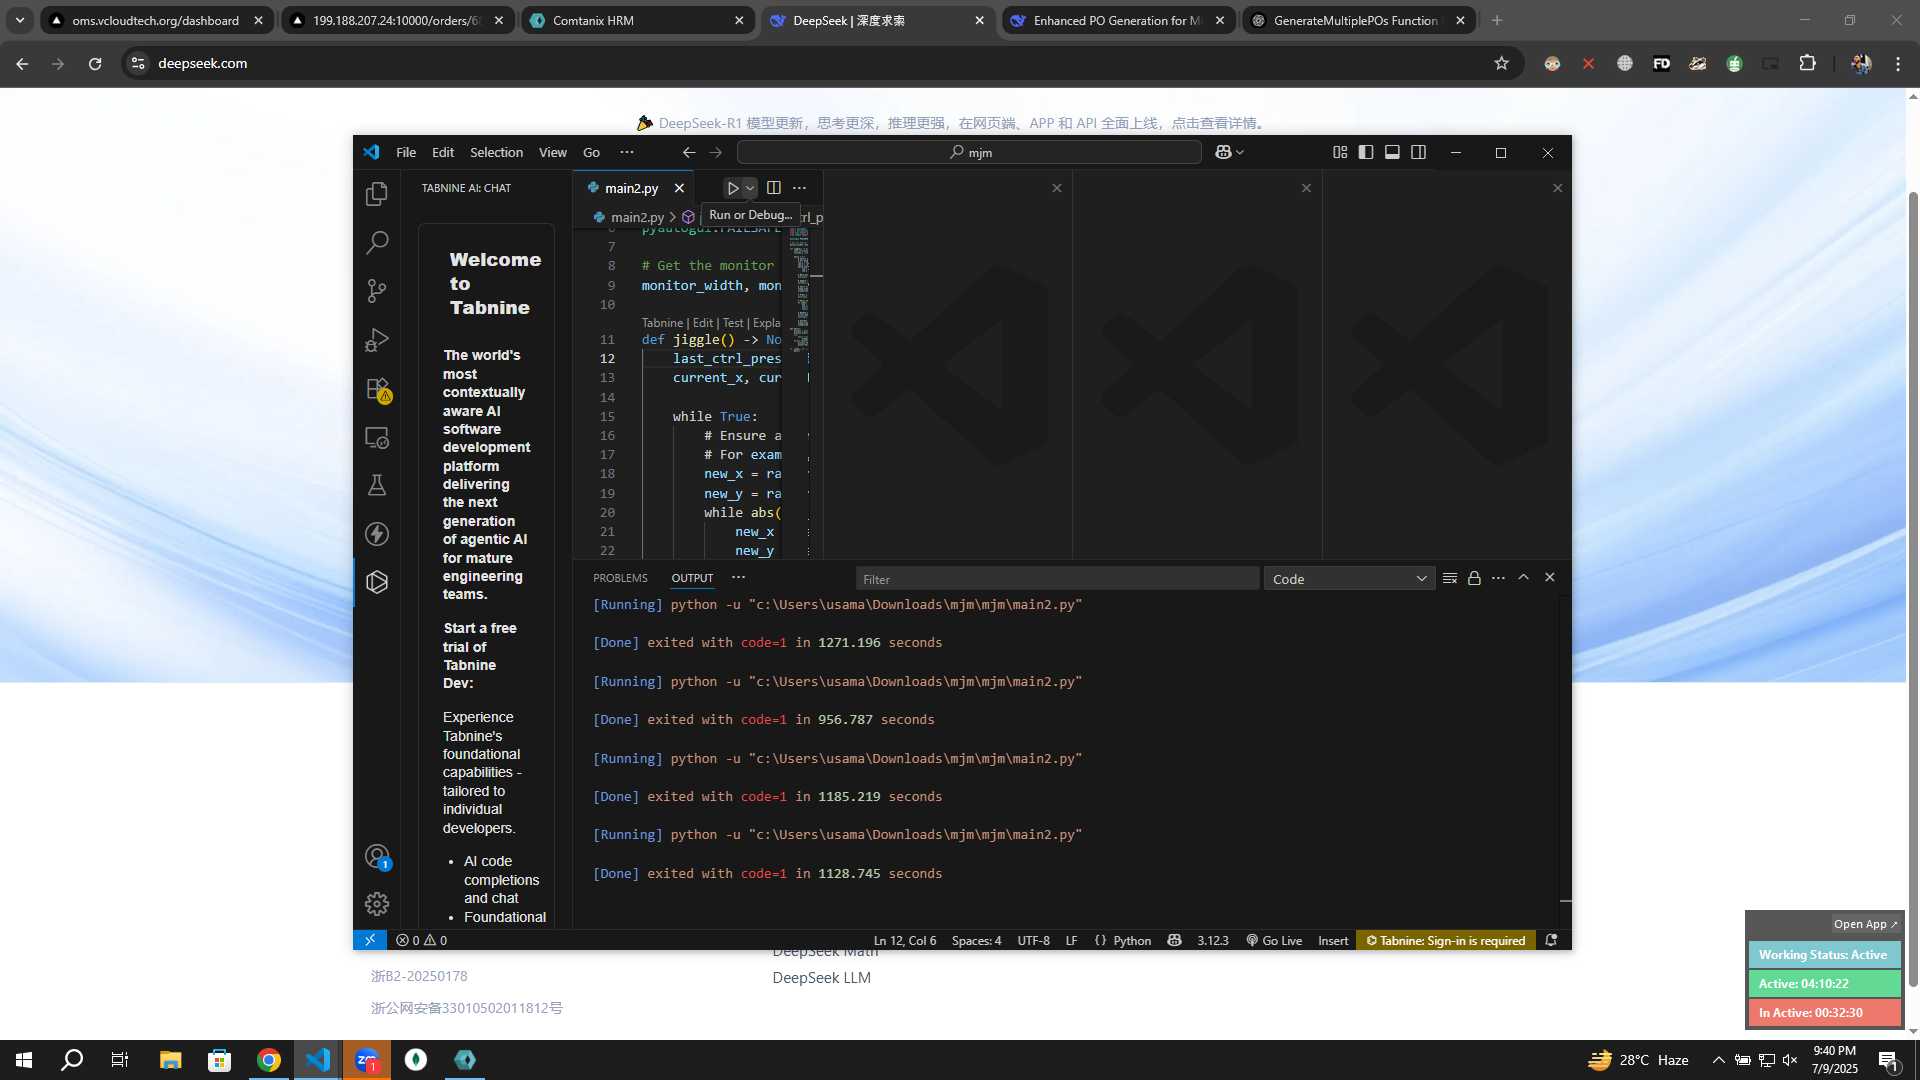Screen dimensions: 1920x1080
Task: Click Customize Layout icon
Action: click(1340, 152)
